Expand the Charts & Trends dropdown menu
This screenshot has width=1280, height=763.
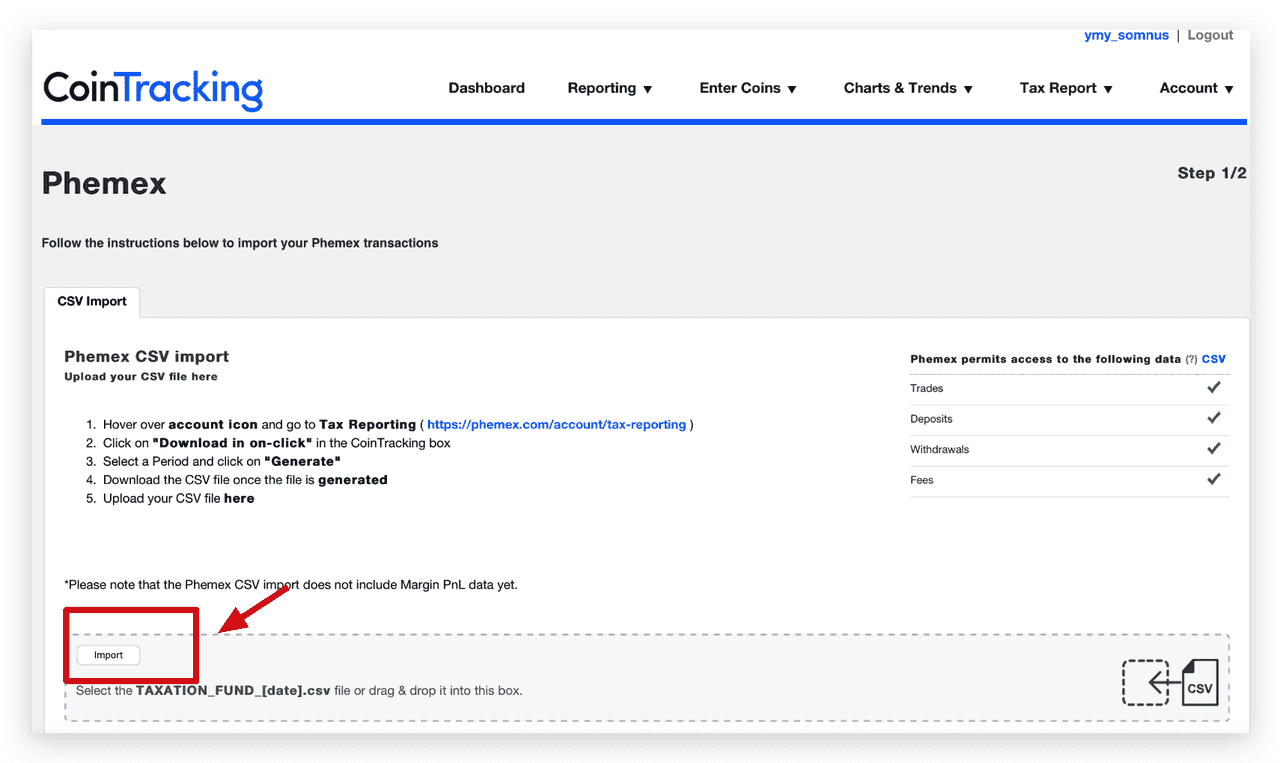click(908, 88)
